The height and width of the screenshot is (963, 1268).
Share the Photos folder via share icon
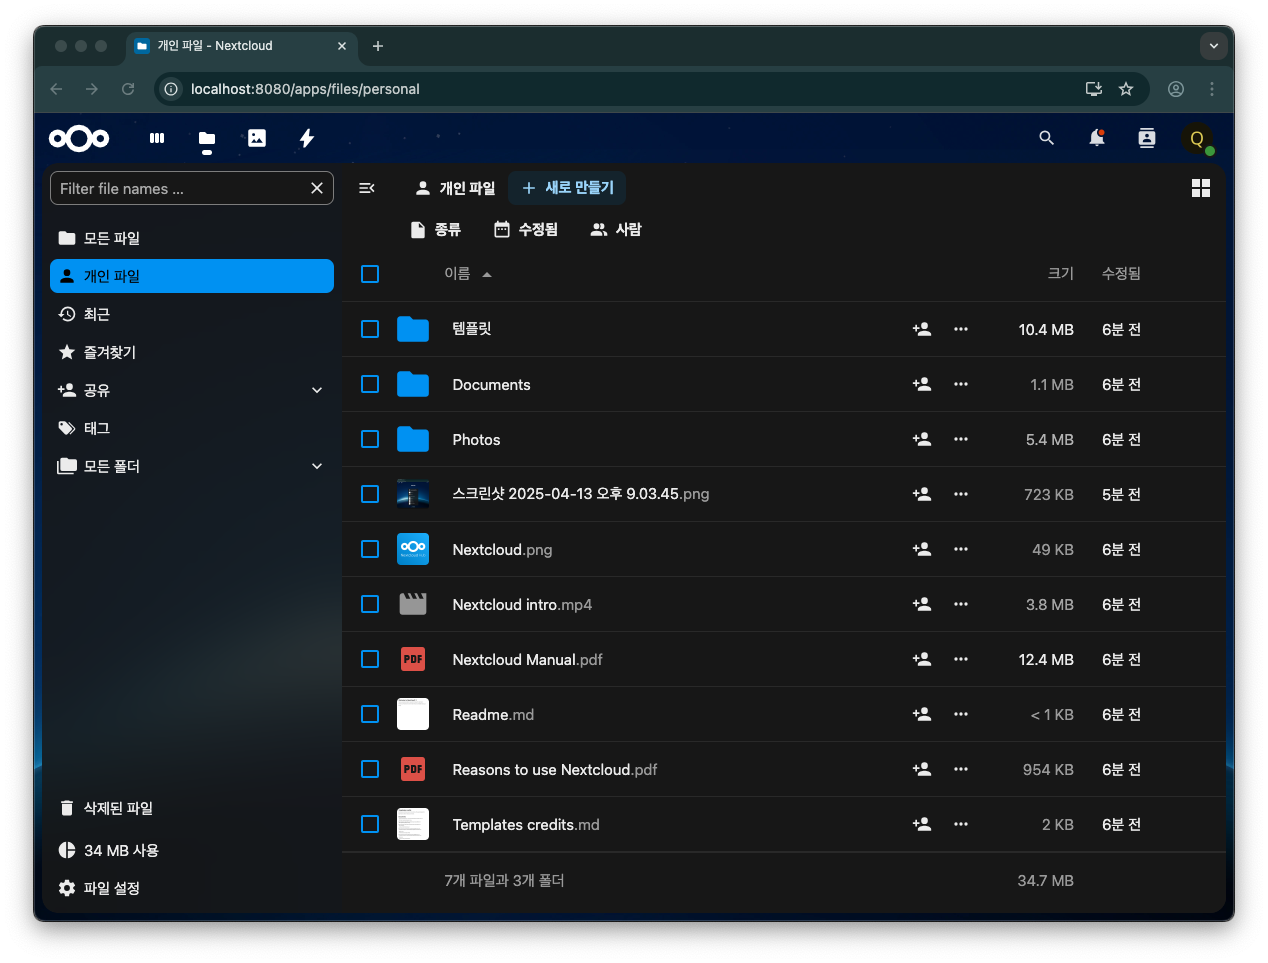pyautogui.click(x=922, y=439)
